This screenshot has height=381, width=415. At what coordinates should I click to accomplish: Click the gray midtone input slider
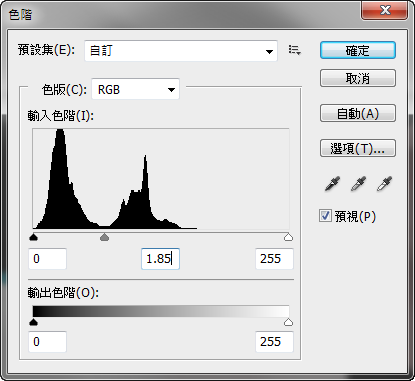105,237
